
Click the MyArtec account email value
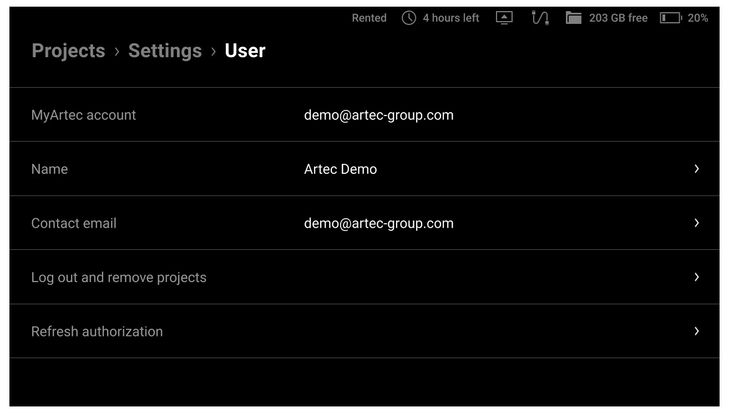379,115
